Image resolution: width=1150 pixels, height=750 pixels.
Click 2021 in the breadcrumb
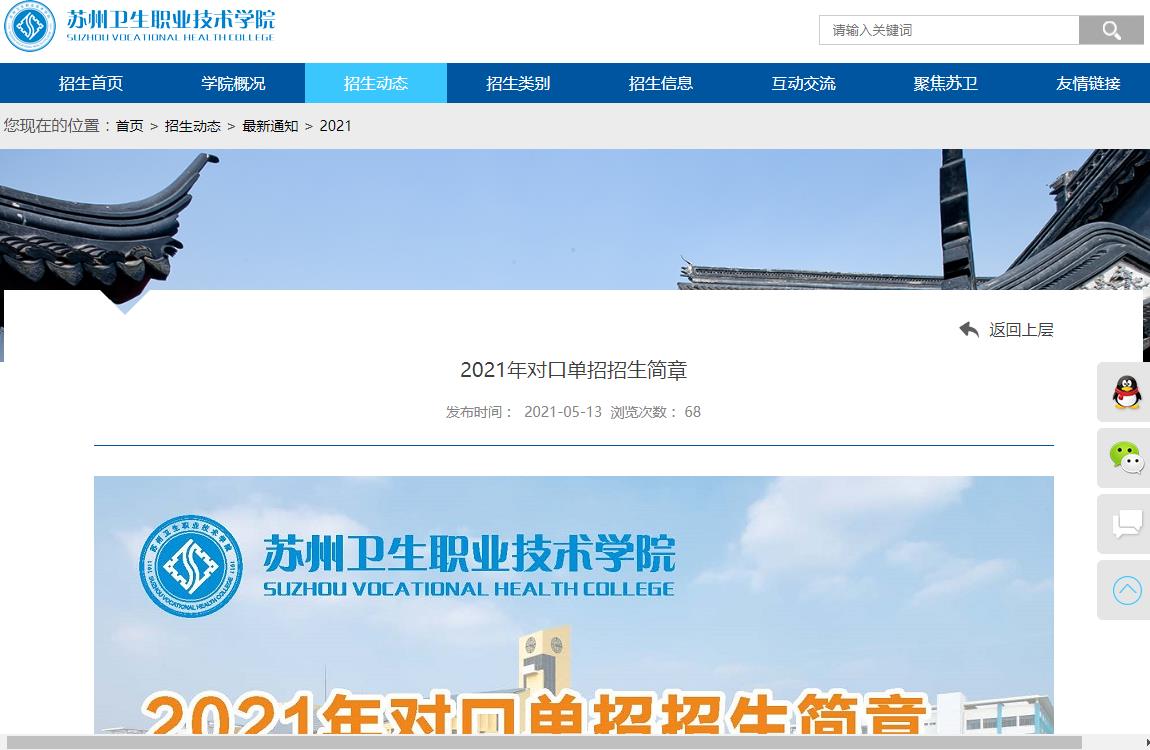(x=335, y=126)
